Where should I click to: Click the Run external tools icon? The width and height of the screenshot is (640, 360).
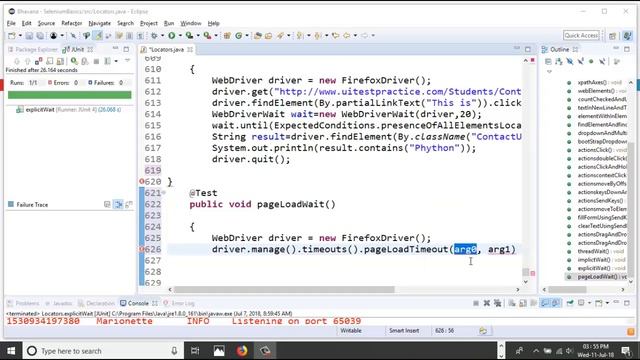pos(207,36)
